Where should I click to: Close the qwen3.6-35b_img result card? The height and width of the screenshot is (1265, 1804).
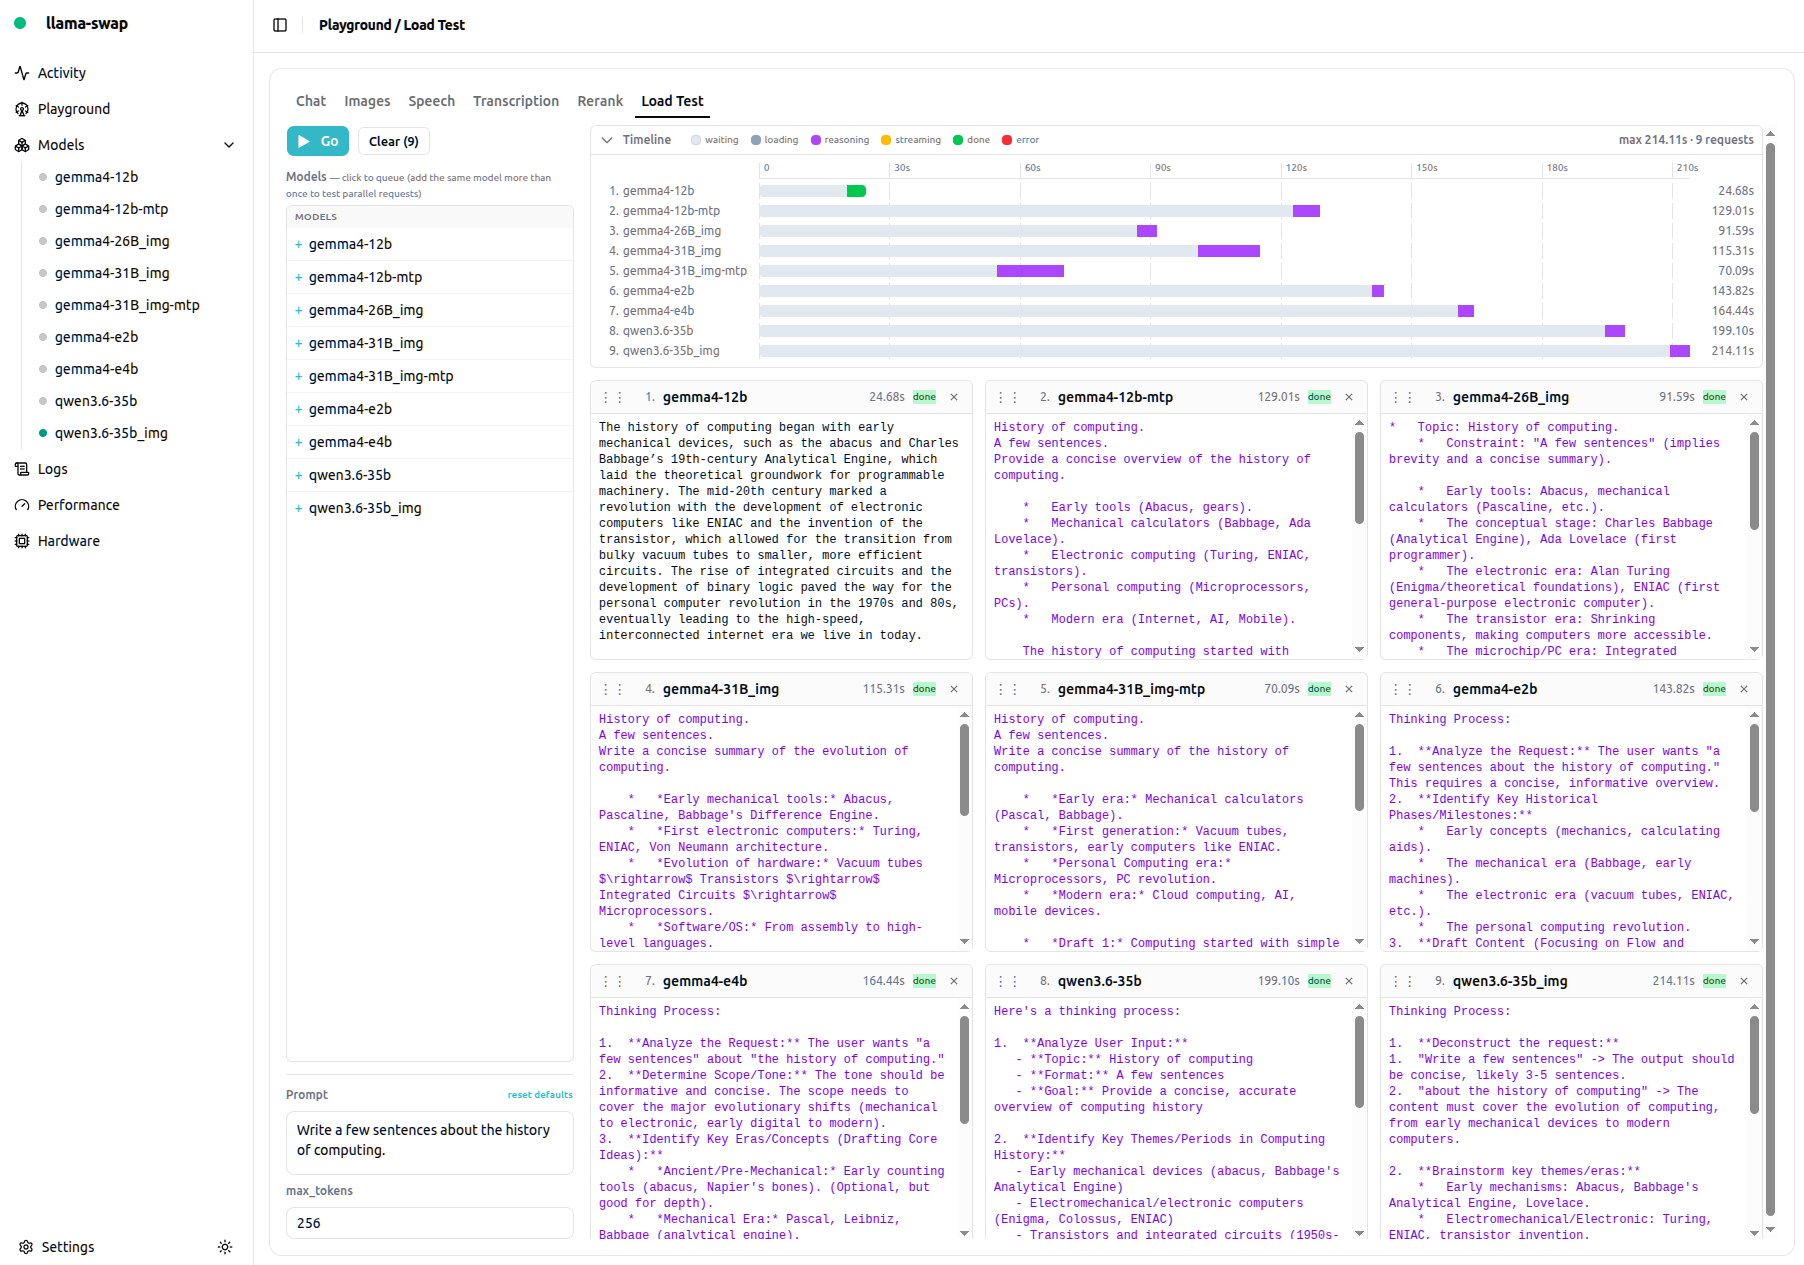pos(1744,981)
